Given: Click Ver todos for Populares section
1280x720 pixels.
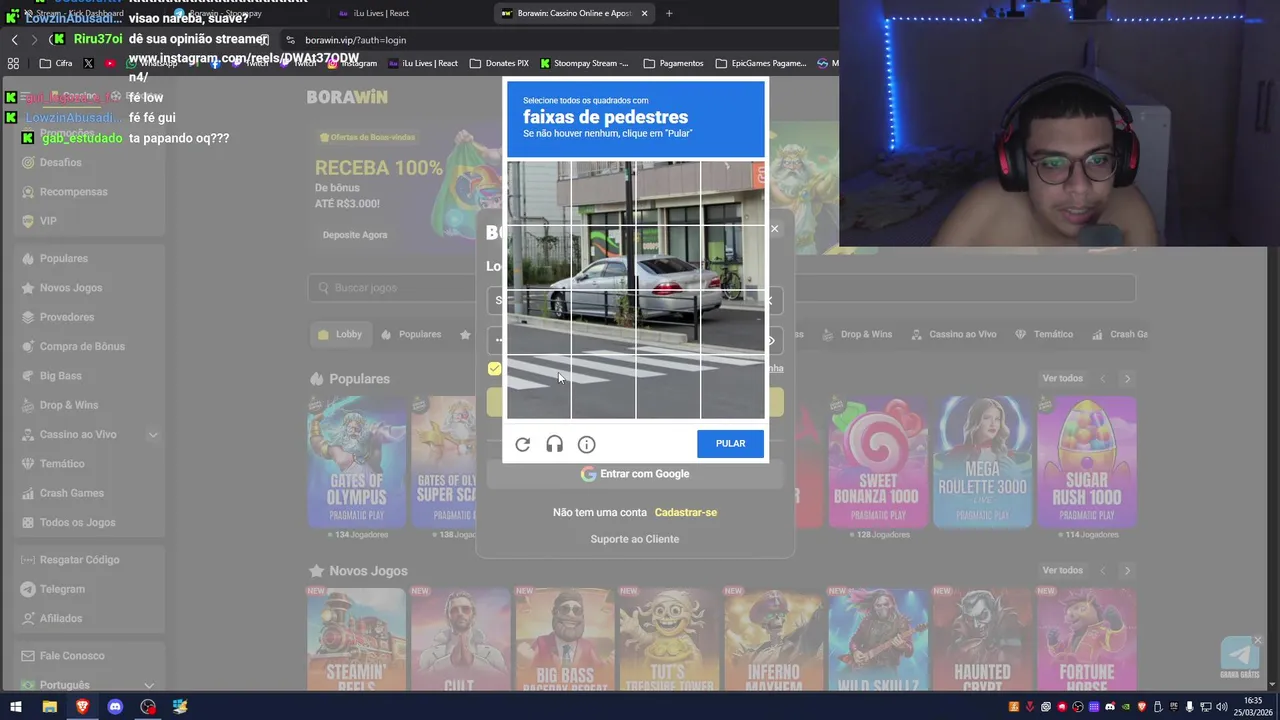Looking at the screenshot, I should (1062, 379).
